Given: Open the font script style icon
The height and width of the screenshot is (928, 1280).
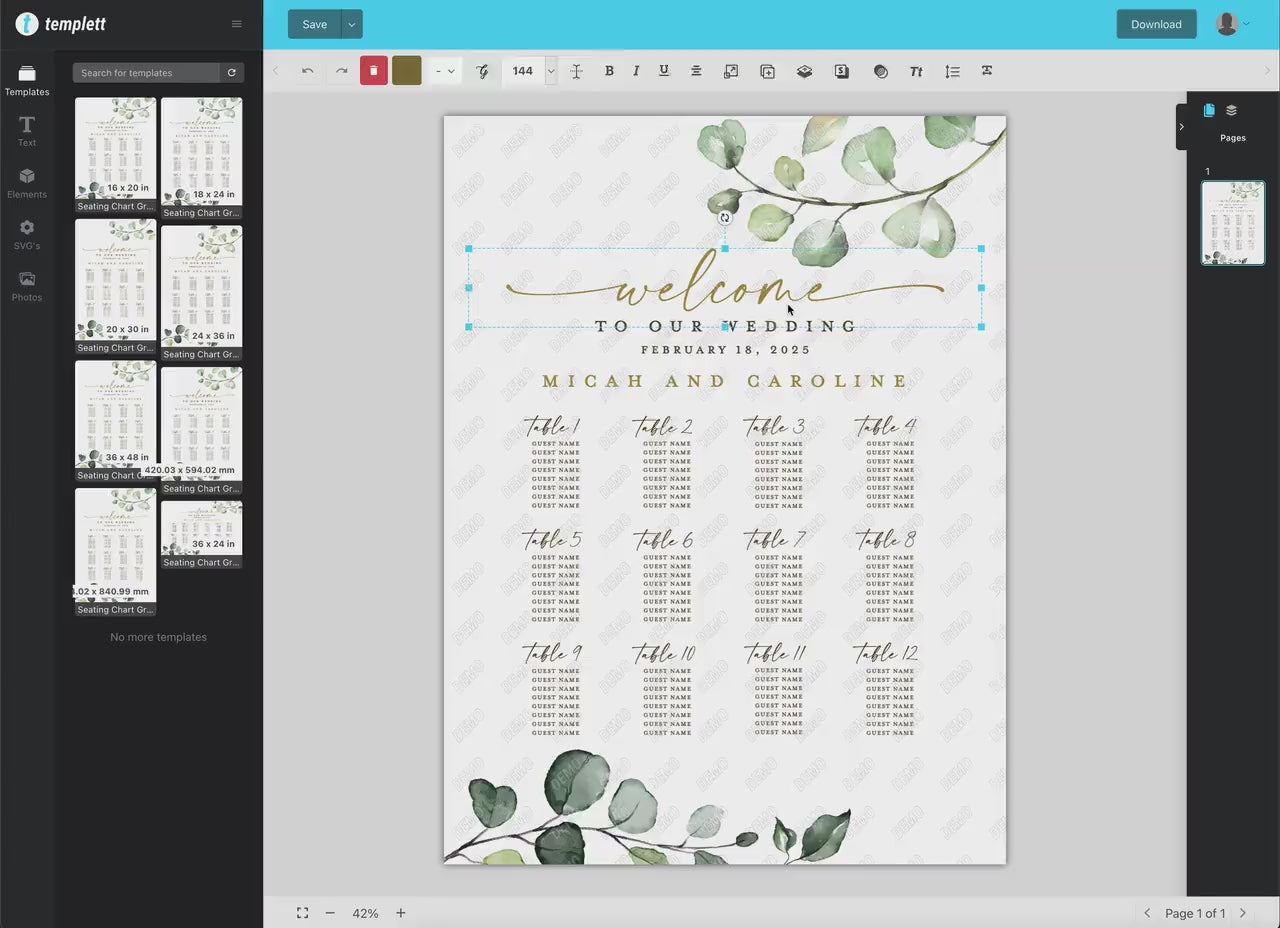Looking at the screenshot, I should pyautogui.click(x=483, y=71).
